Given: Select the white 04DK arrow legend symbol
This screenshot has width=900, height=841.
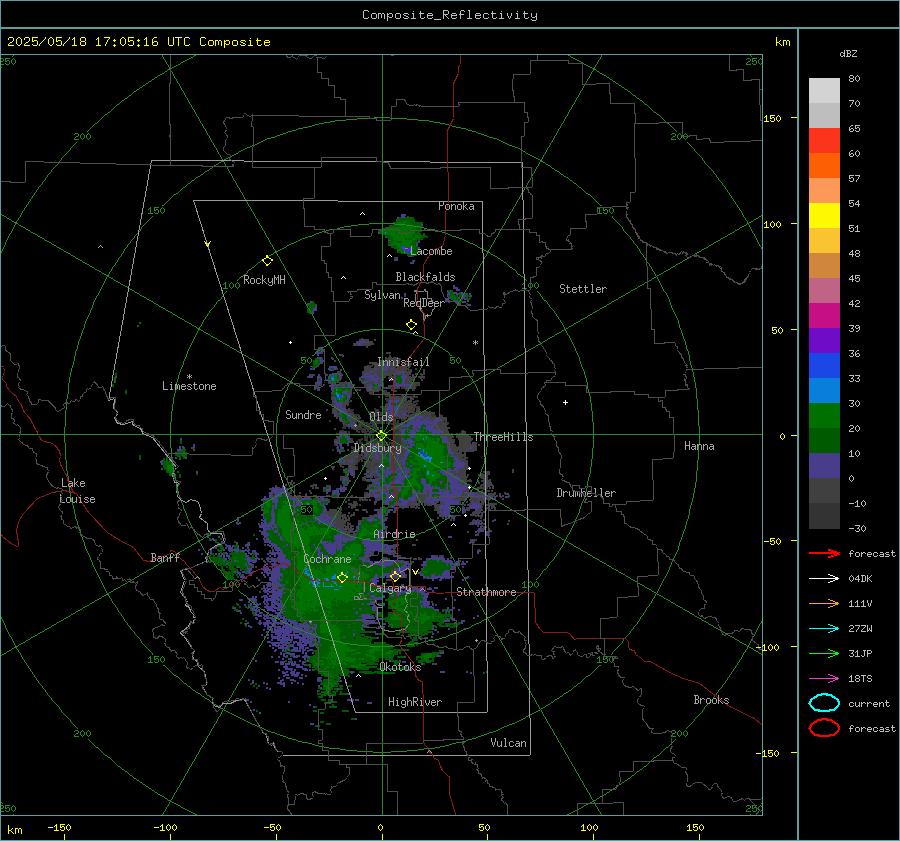Looking at the screenshot, I should 824,578.
